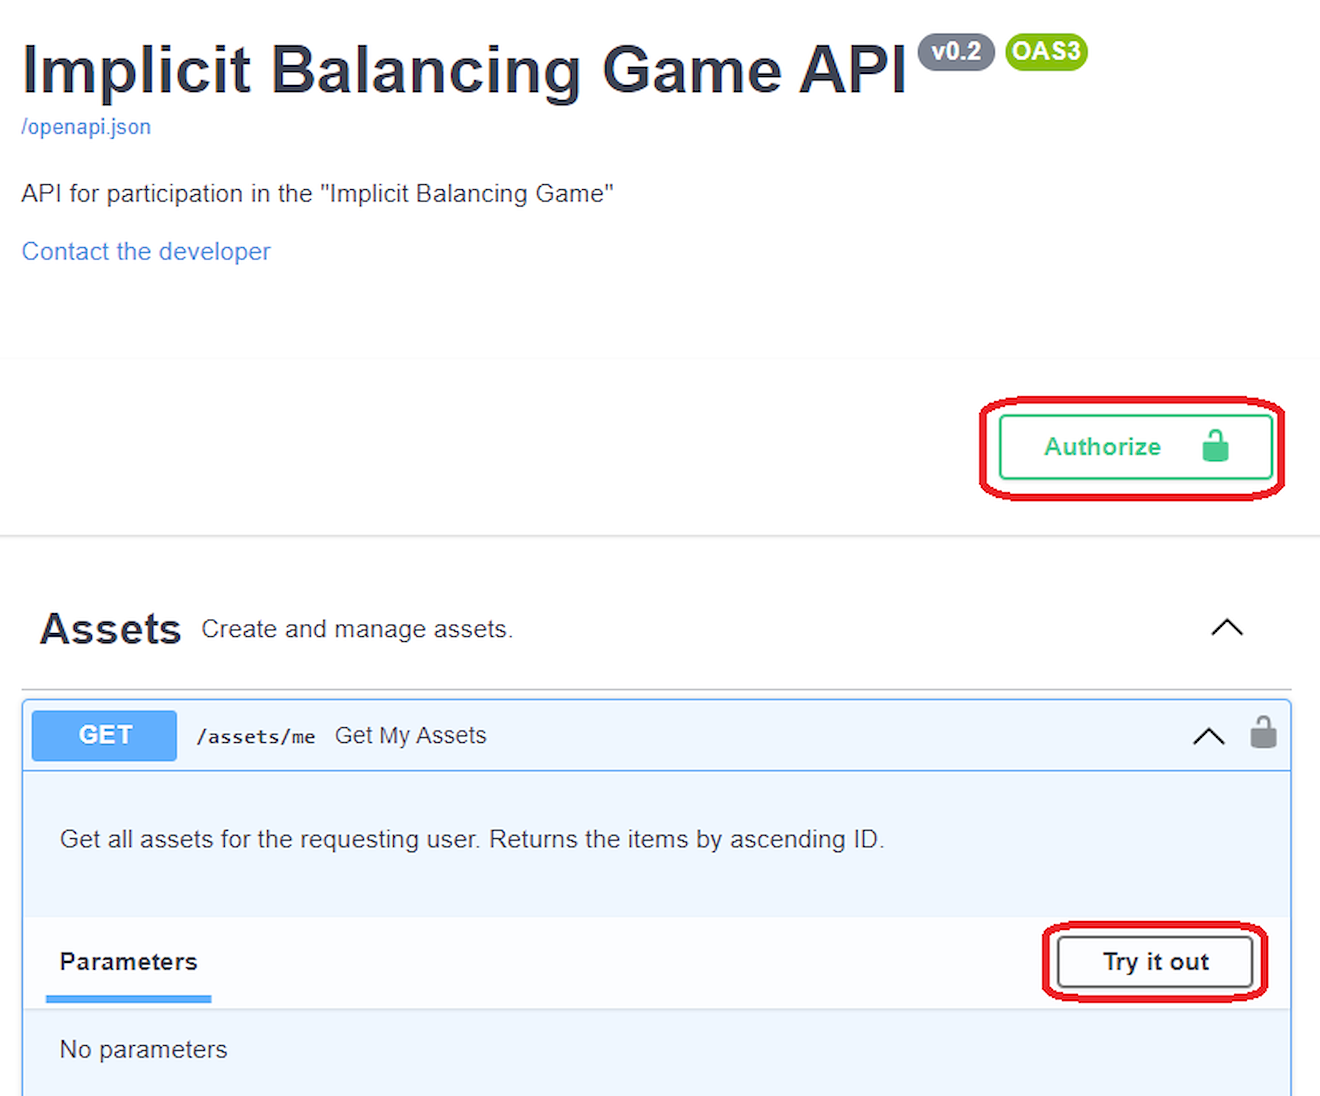Click the 'Get all assets' endpoint description
The height and width of the screenshot is (1096, 1320).
pyautogui.click(x=472, y=839)
